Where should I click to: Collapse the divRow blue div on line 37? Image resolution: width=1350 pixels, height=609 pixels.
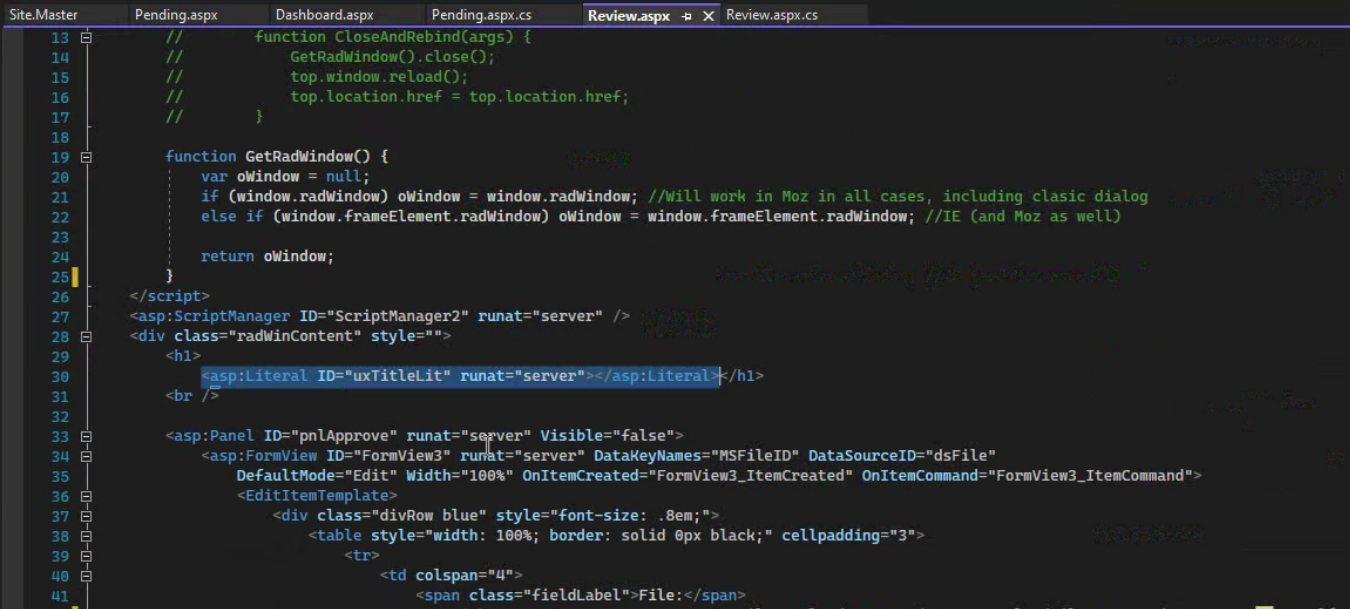point(86,516)
